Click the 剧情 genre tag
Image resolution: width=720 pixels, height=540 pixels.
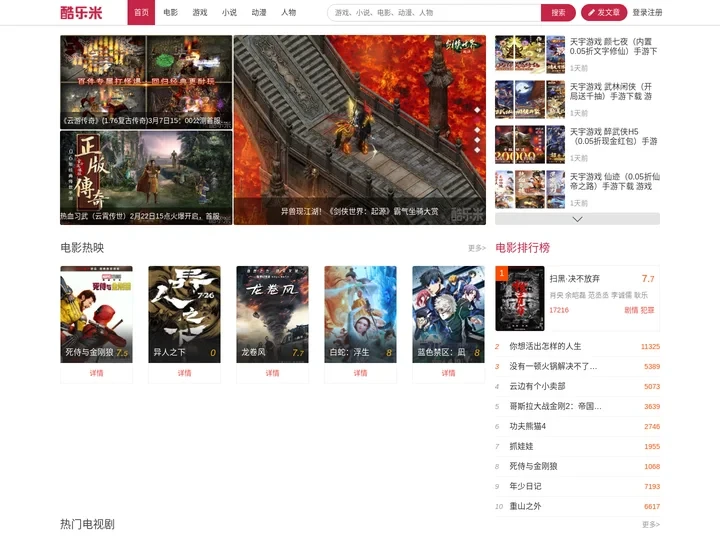tap(631, 310)
